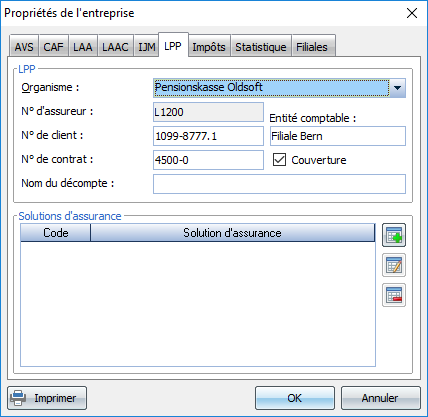428x417 pixels.
Task: Confirm with the OK button
Action: coord(295,398)
